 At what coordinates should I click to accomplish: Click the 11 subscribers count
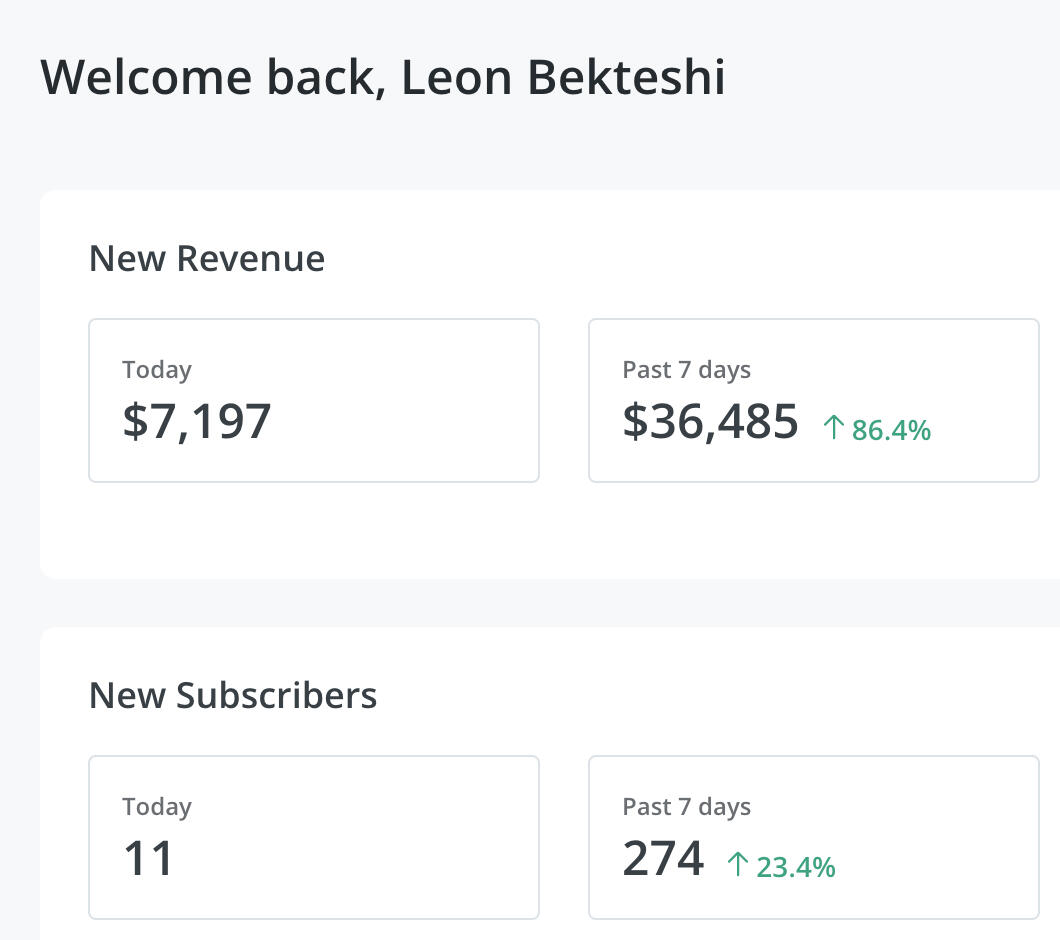coord(148,858)
